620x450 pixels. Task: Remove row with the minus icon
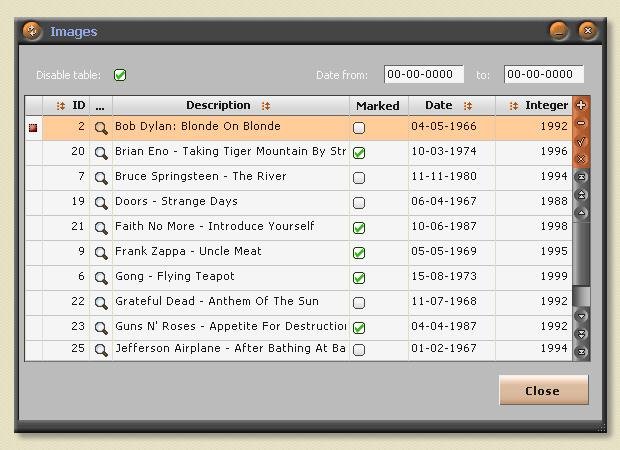581,123
